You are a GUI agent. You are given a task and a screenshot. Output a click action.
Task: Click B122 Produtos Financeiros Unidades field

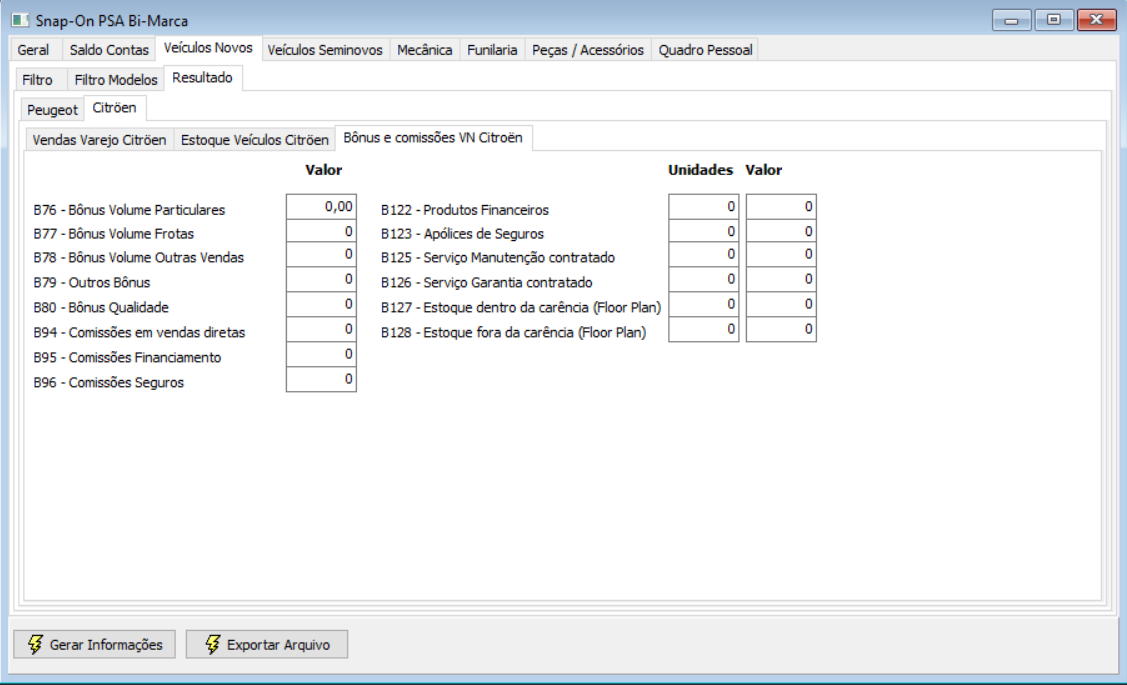704,206
